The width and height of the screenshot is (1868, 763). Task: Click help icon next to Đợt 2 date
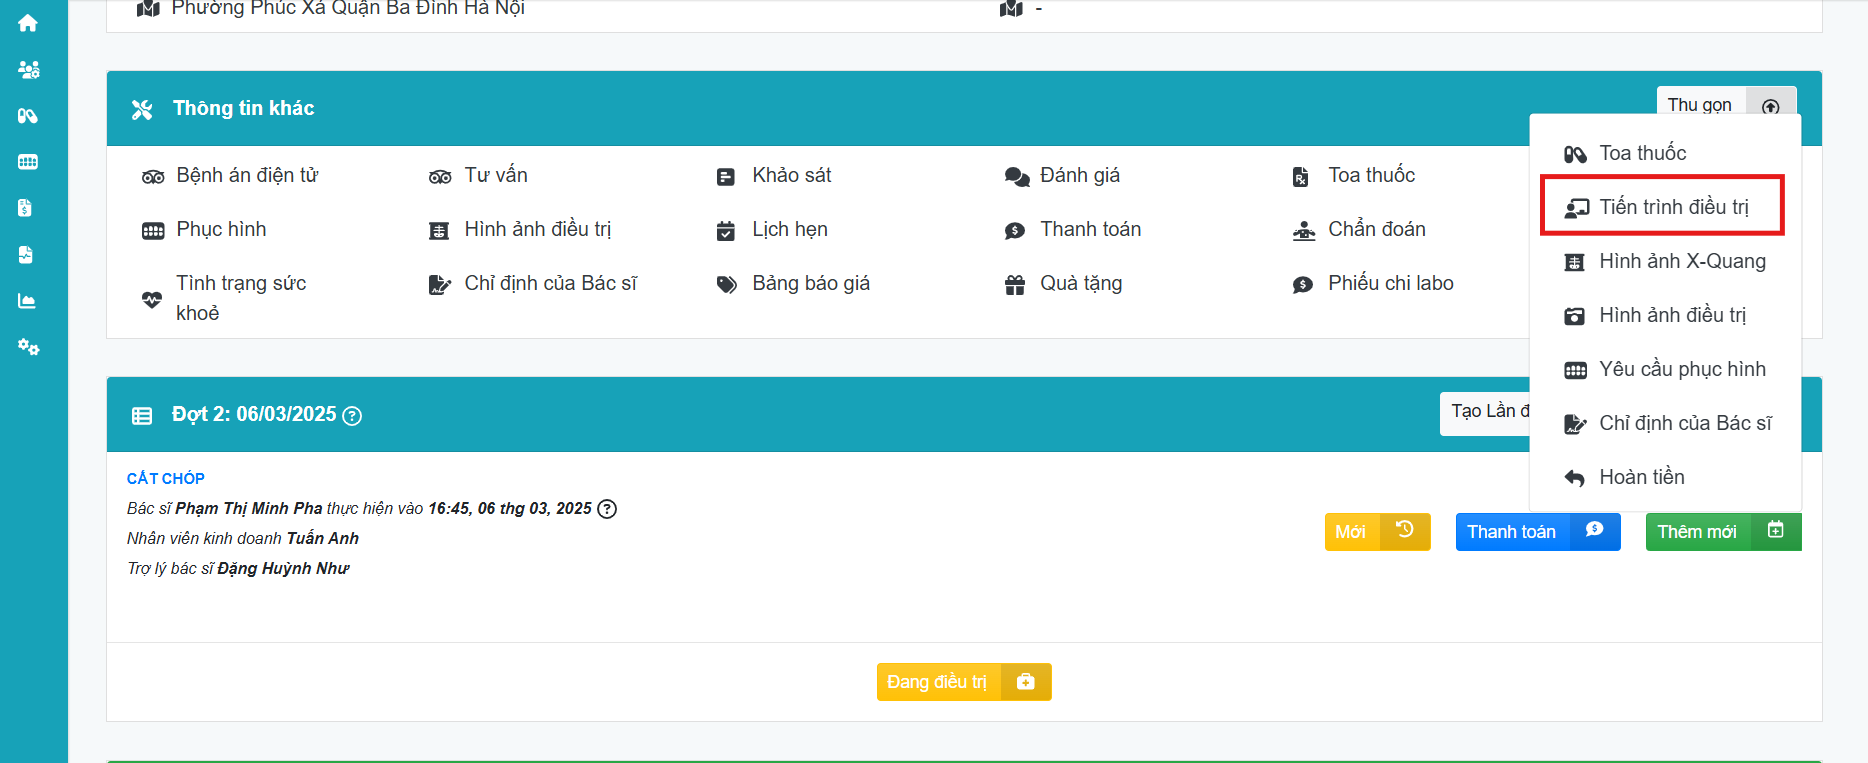tap(352, 416)
